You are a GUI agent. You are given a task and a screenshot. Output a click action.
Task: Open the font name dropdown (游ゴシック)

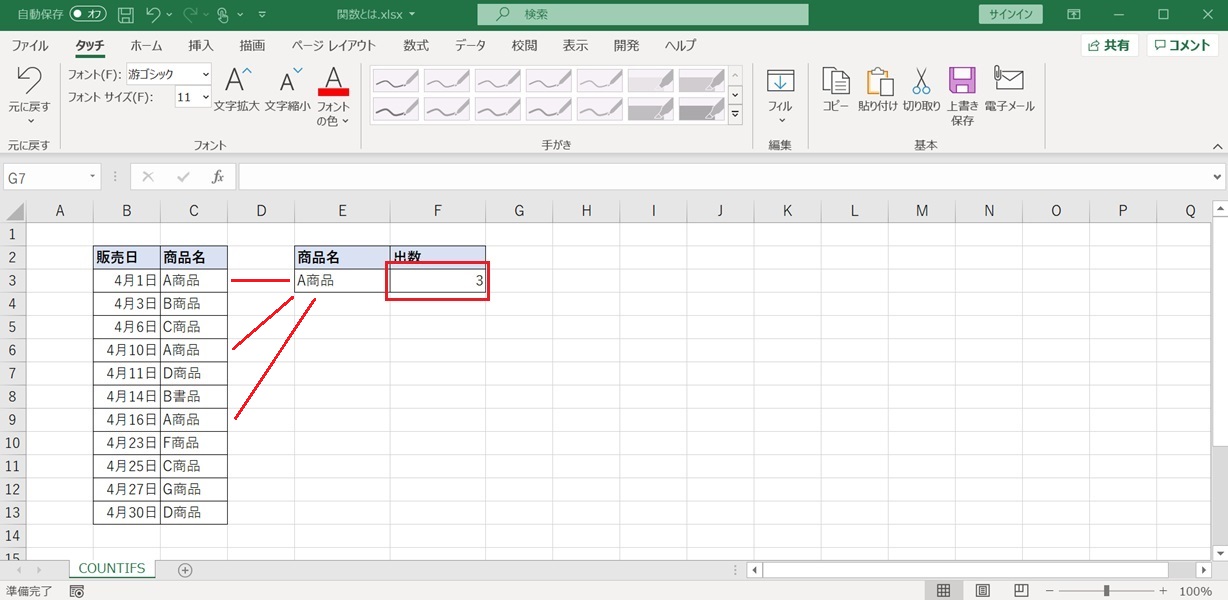tap(205, 74)
